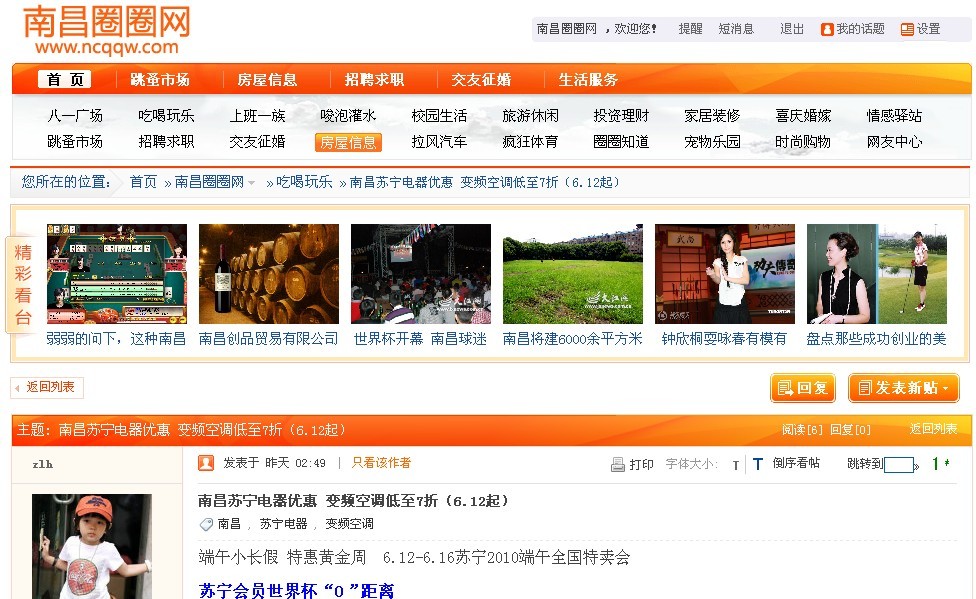The width and height of the screenshot is (976, 599).
Task: Open the 时尚购物 forum category
Action: point(803,142)
